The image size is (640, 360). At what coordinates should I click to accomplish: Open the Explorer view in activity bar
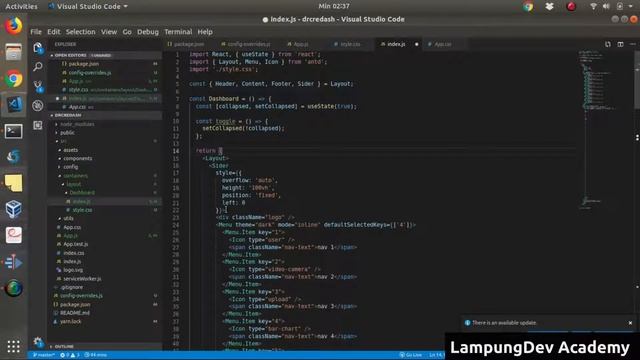coord(38,48)
